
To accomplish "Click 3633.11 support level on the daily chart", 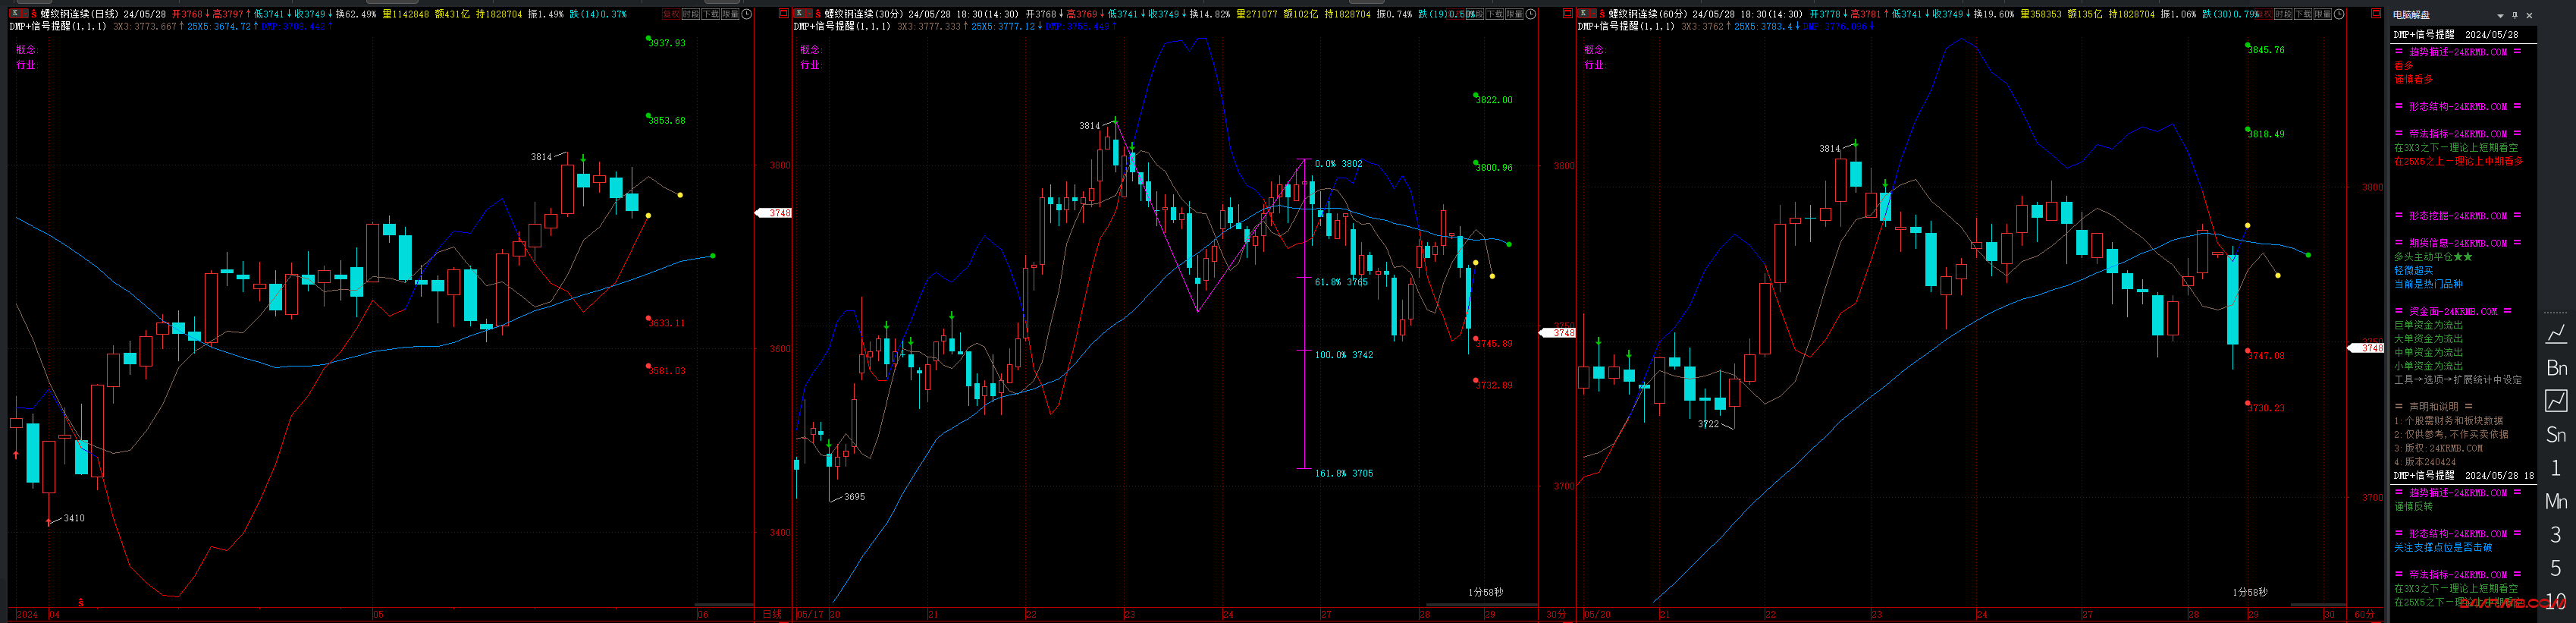I will click(667, 323).
